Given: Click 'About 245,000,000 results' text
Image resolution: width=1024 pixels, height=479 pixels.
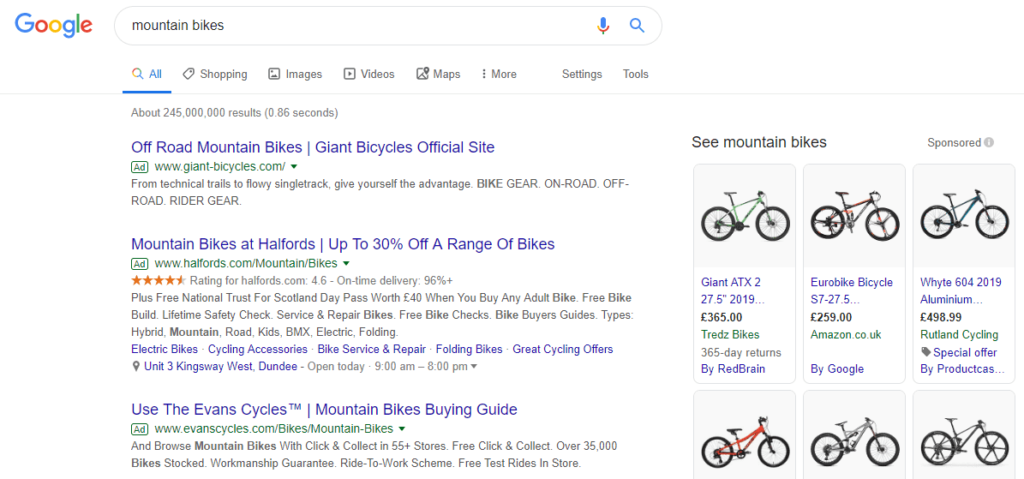Looking at the screenshot, I should pos(196,113).
